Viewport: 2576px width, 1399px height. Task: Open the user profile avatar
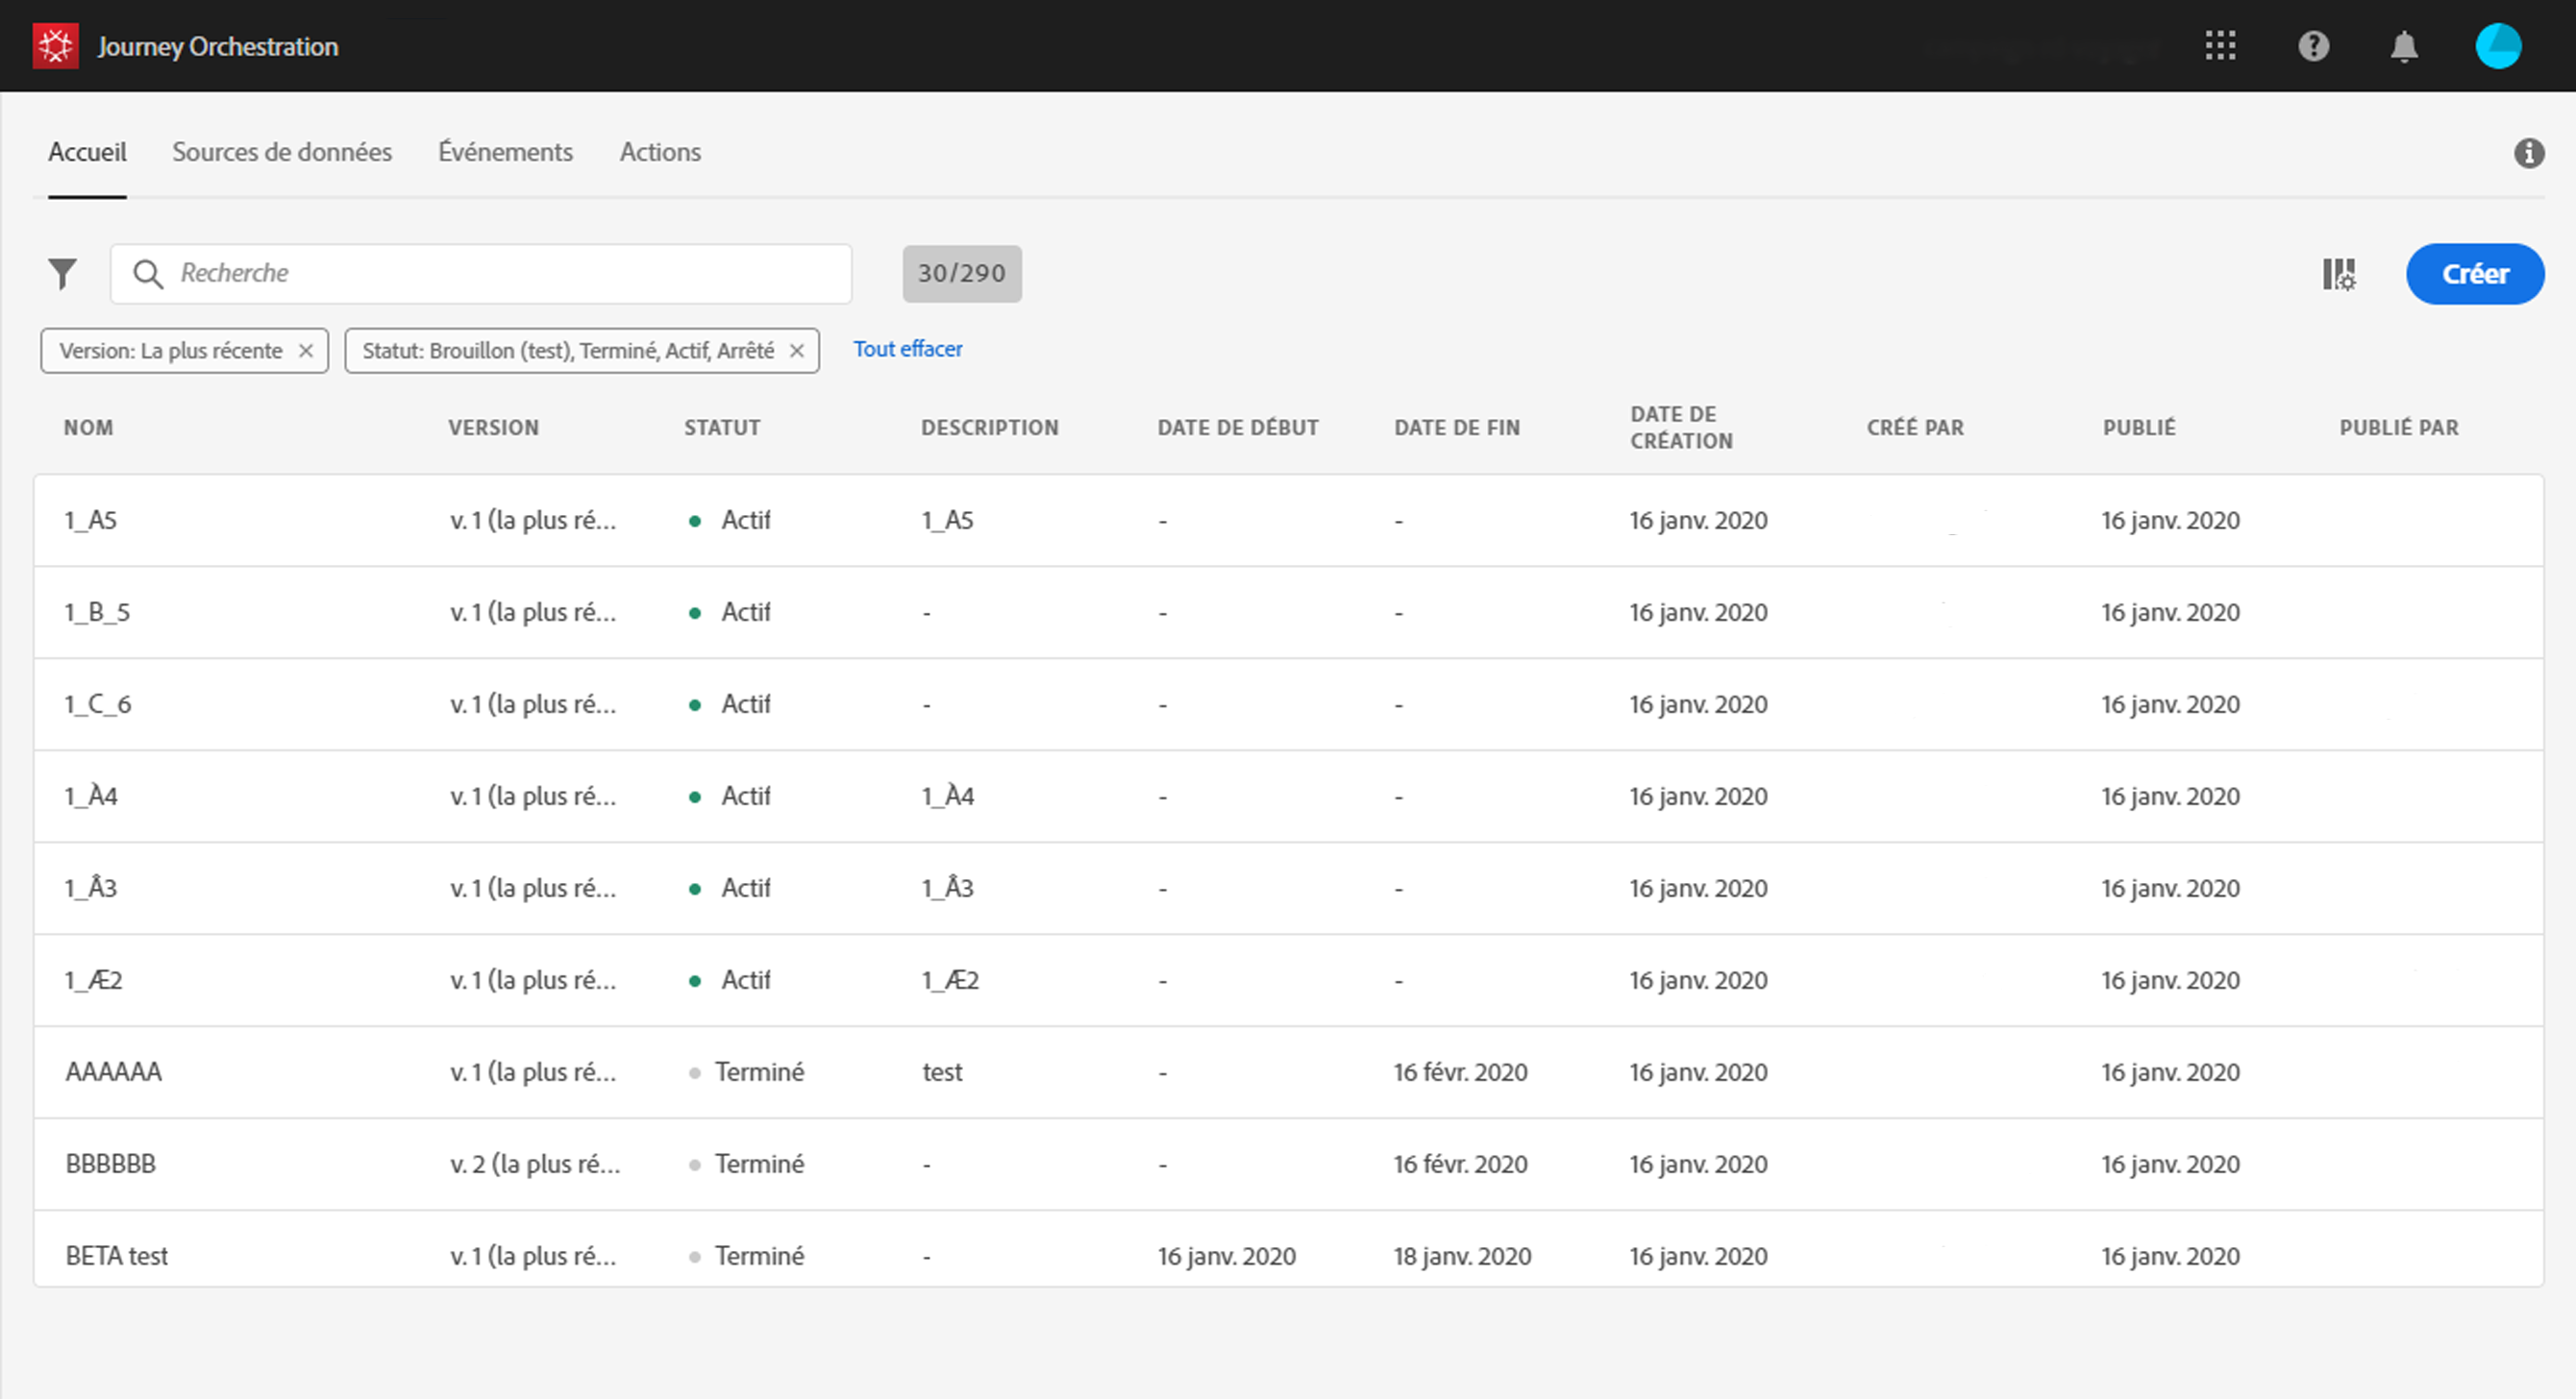click(x=2497, y=46)
